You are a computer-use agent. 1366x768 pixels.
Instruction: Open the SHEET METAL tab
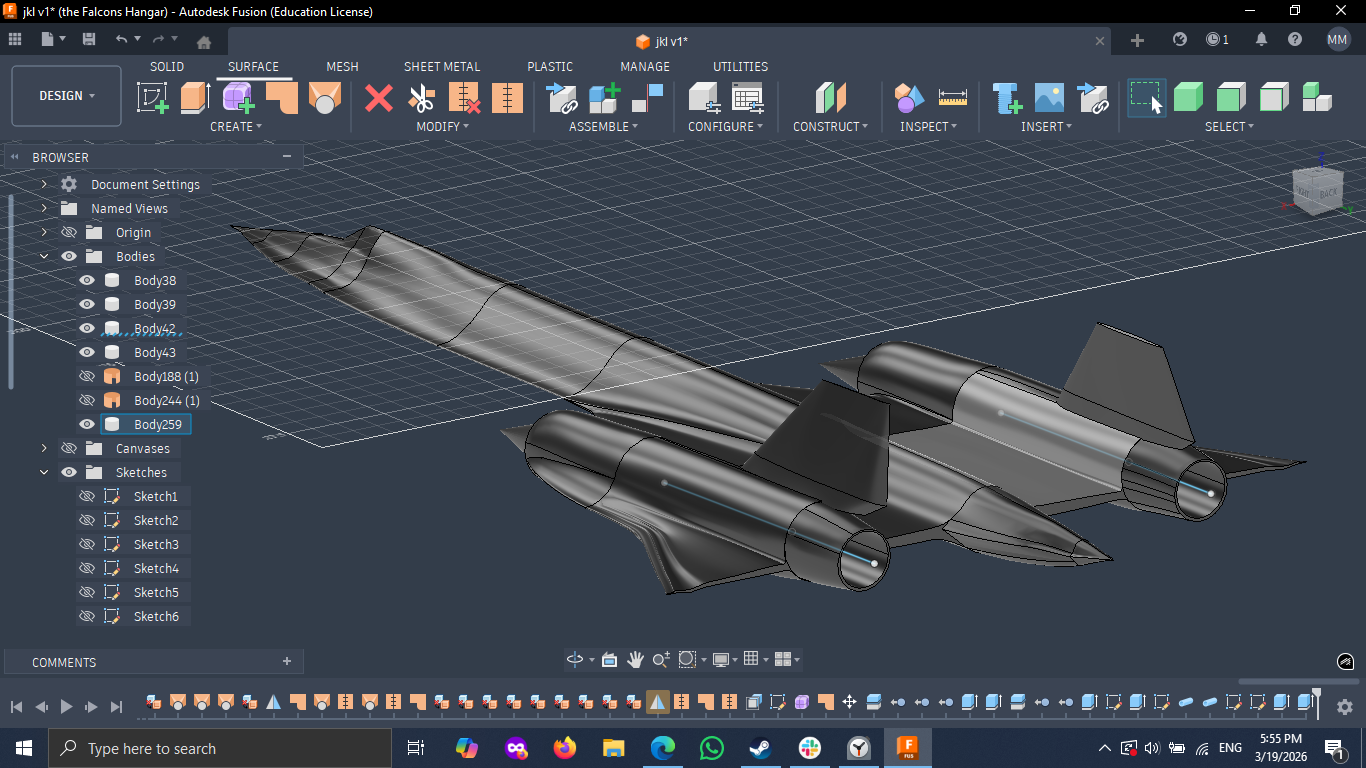coord(442,66)
